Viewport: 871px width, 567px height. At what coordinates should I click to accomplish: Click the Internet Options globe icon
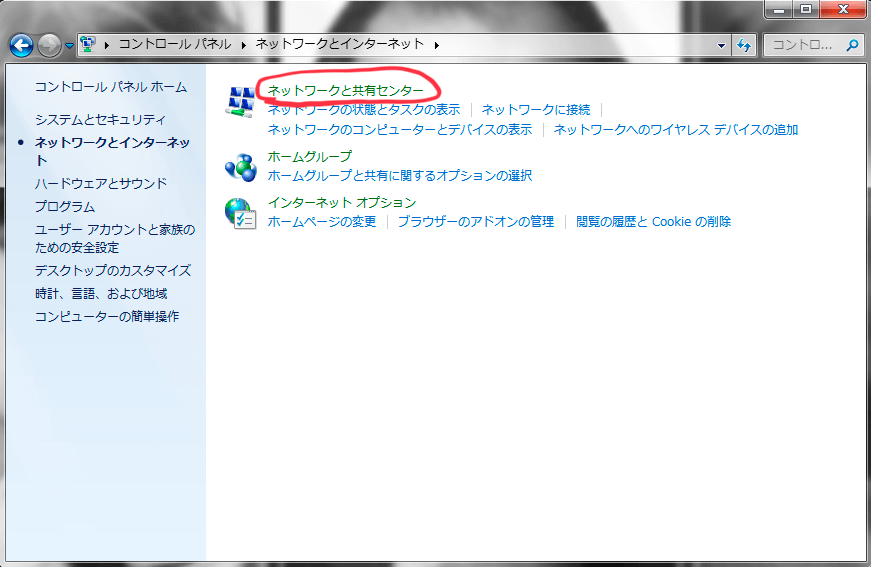[x=241, y=214]
